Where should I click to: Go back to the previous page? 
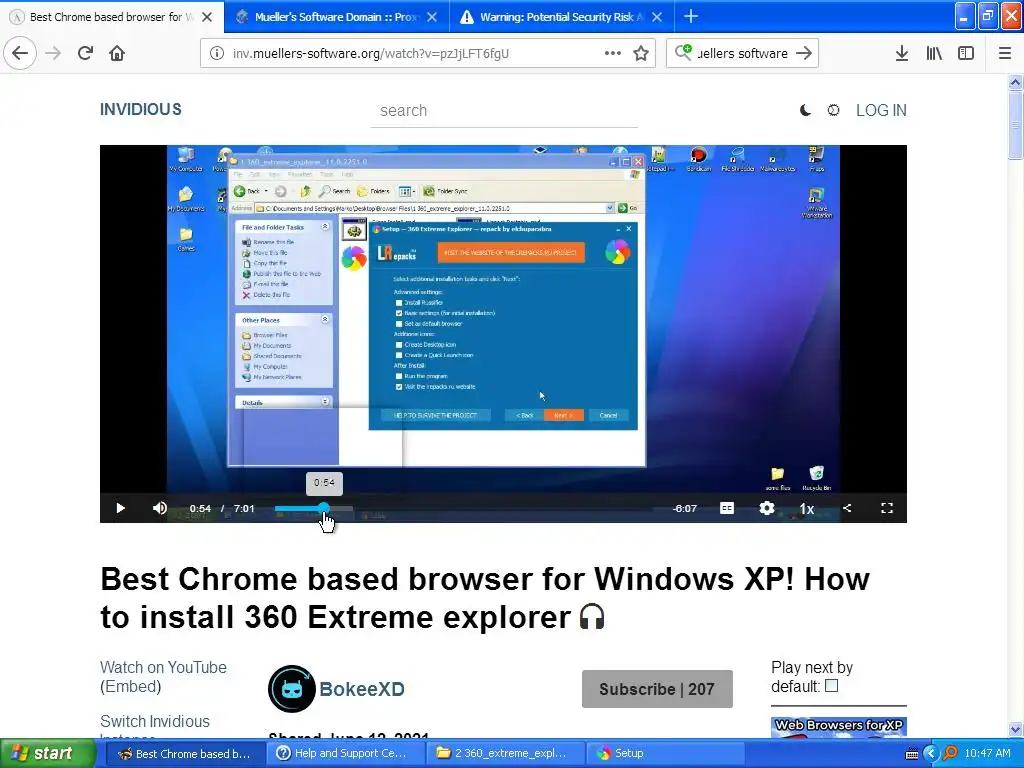coord(20,53)
